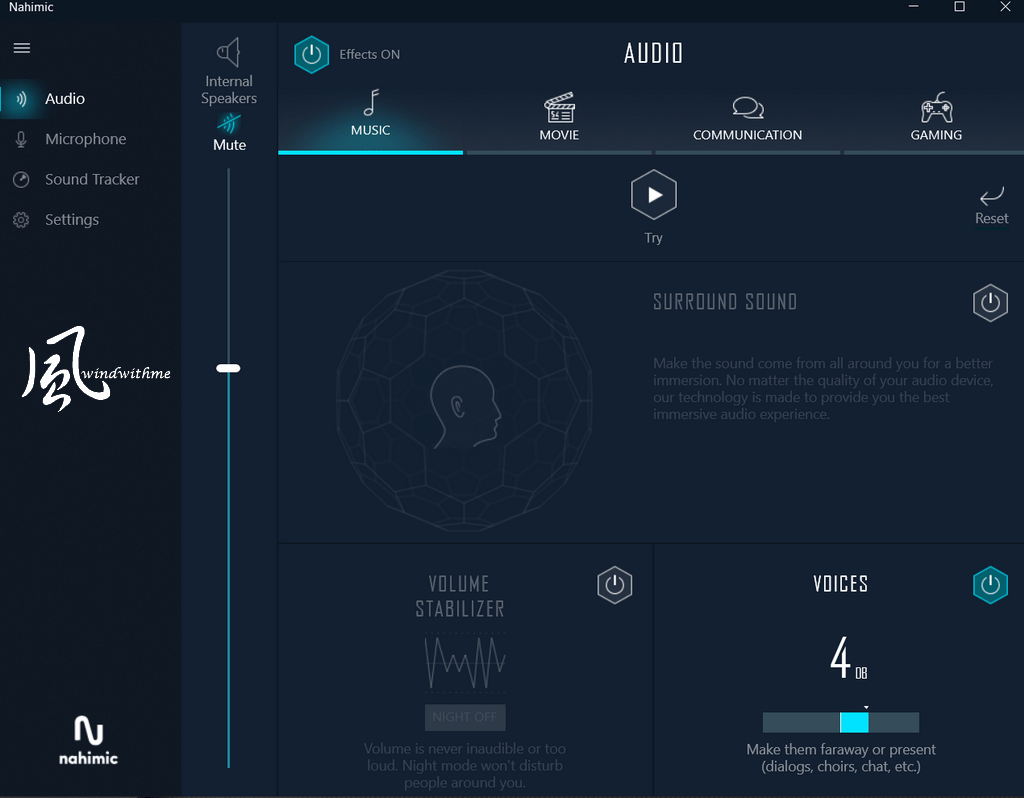Switch to the GAMING profile tab

coord(936,121)
